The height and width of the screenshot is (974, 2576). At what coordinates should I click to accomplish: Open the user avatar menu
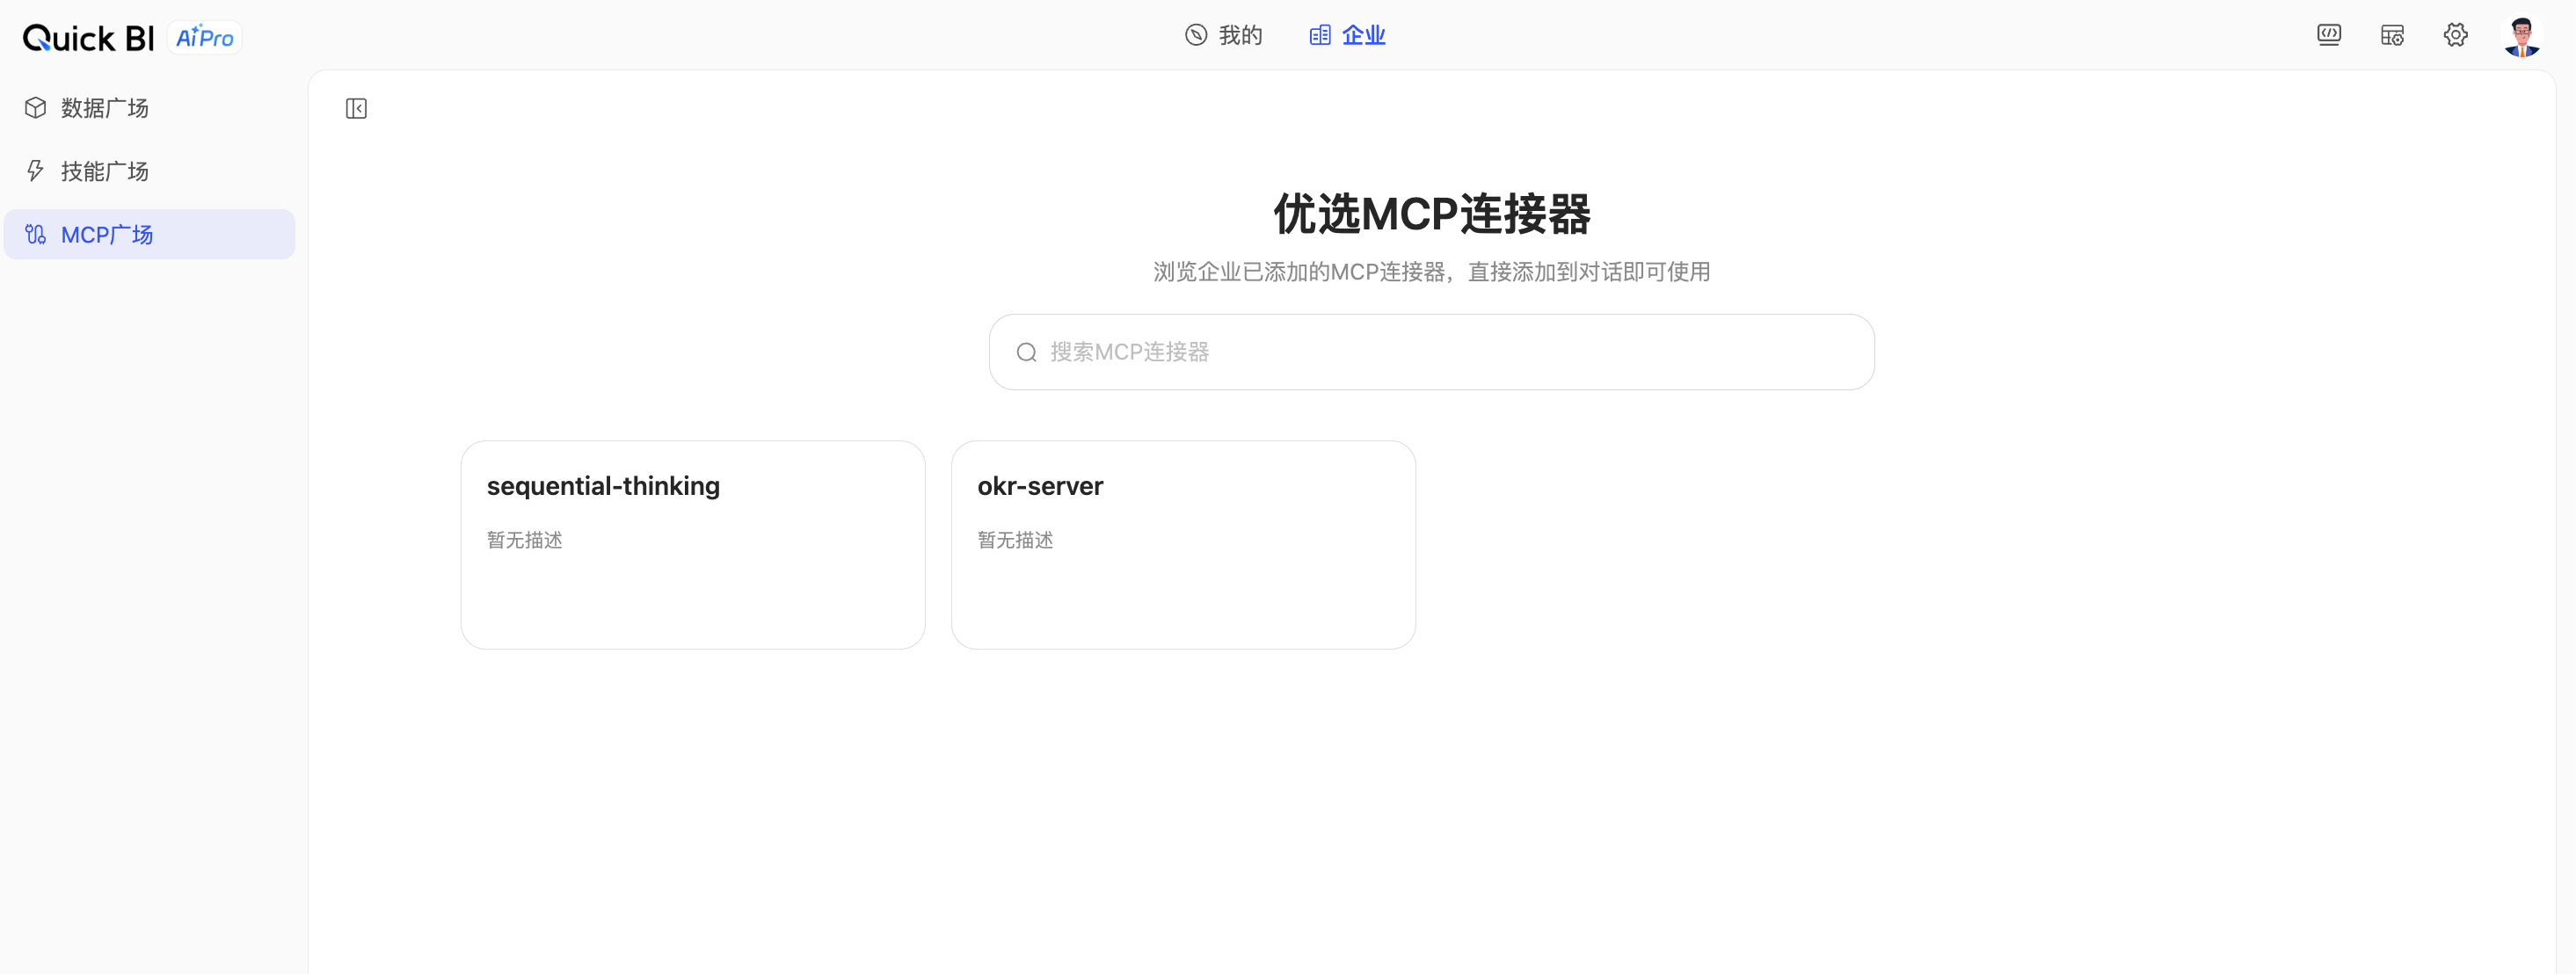pyautogui.click(x=2521, y=36)
